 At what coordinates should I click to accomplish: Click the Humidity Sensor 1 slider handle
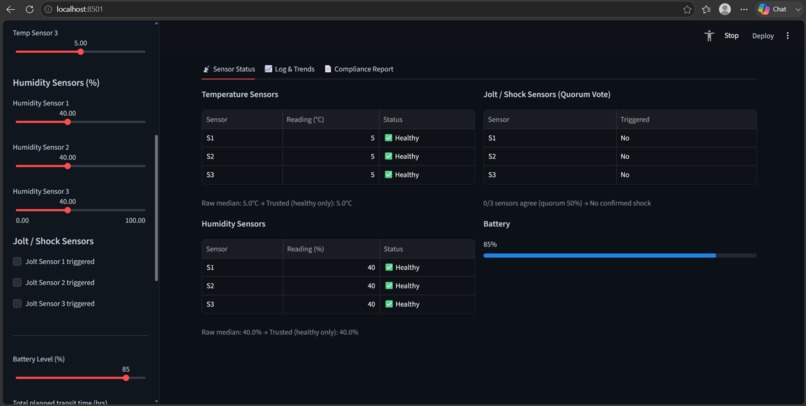68,122
